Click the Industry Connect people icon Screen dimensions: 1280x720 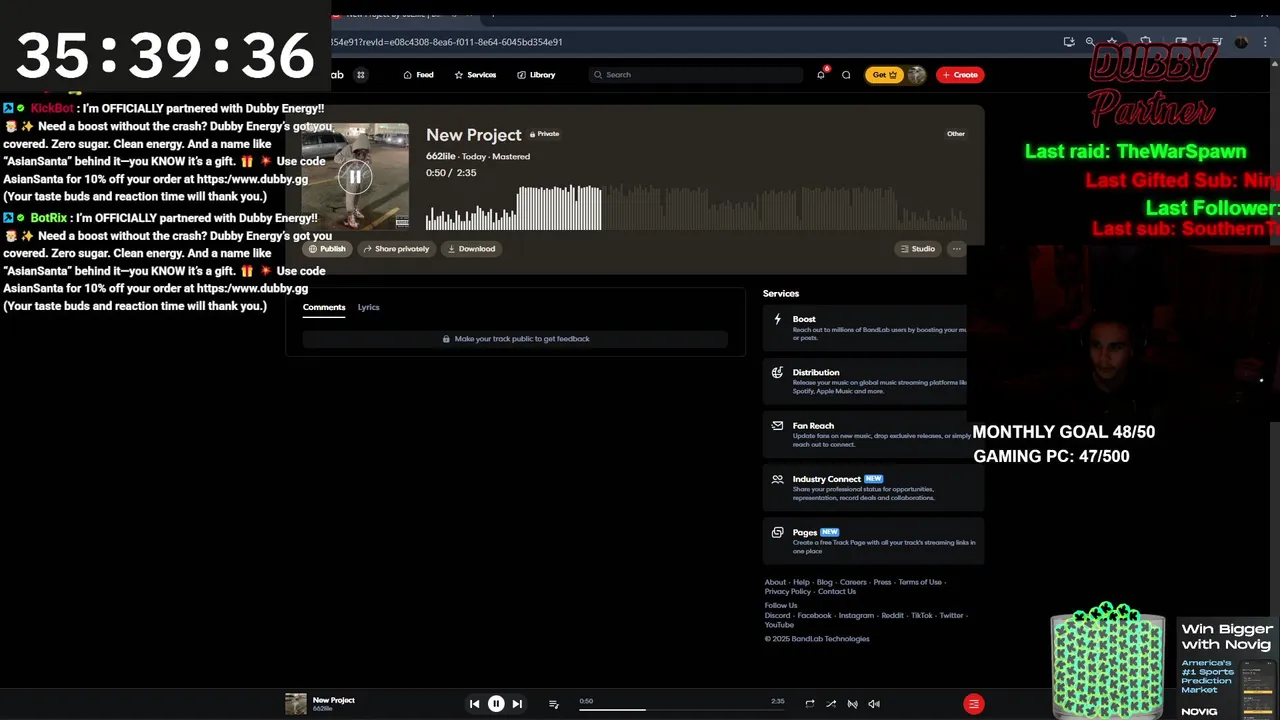pos(777,479)
